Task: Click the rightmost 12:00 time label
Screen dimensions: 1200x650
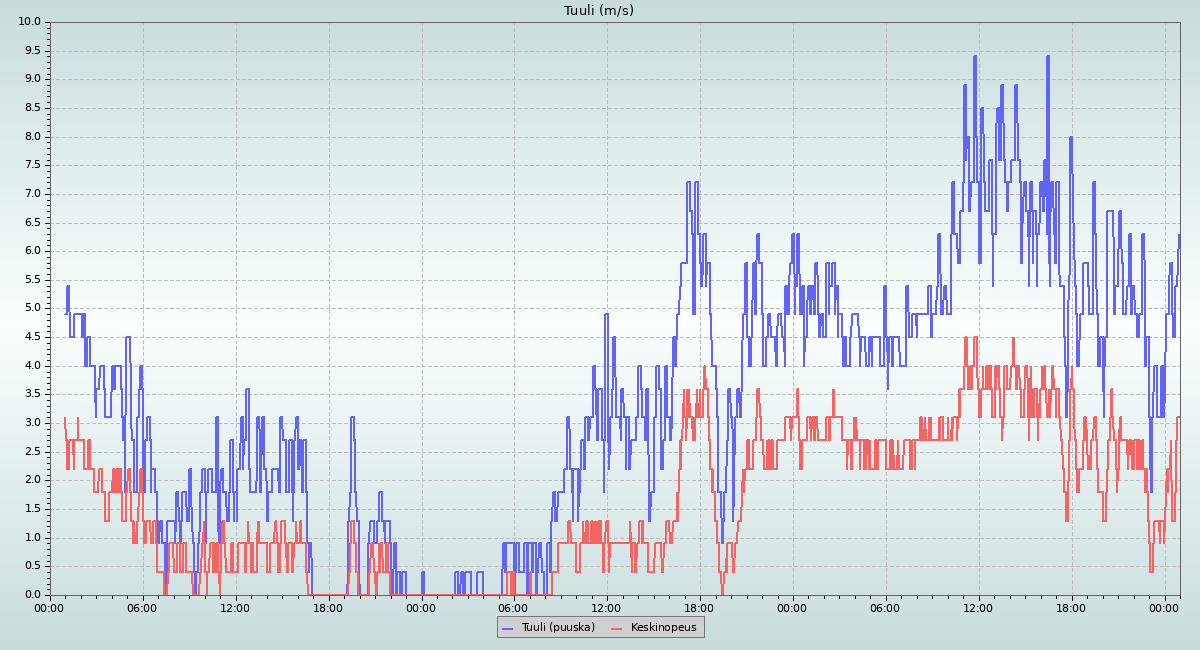Action: click(x=978, y=607)
